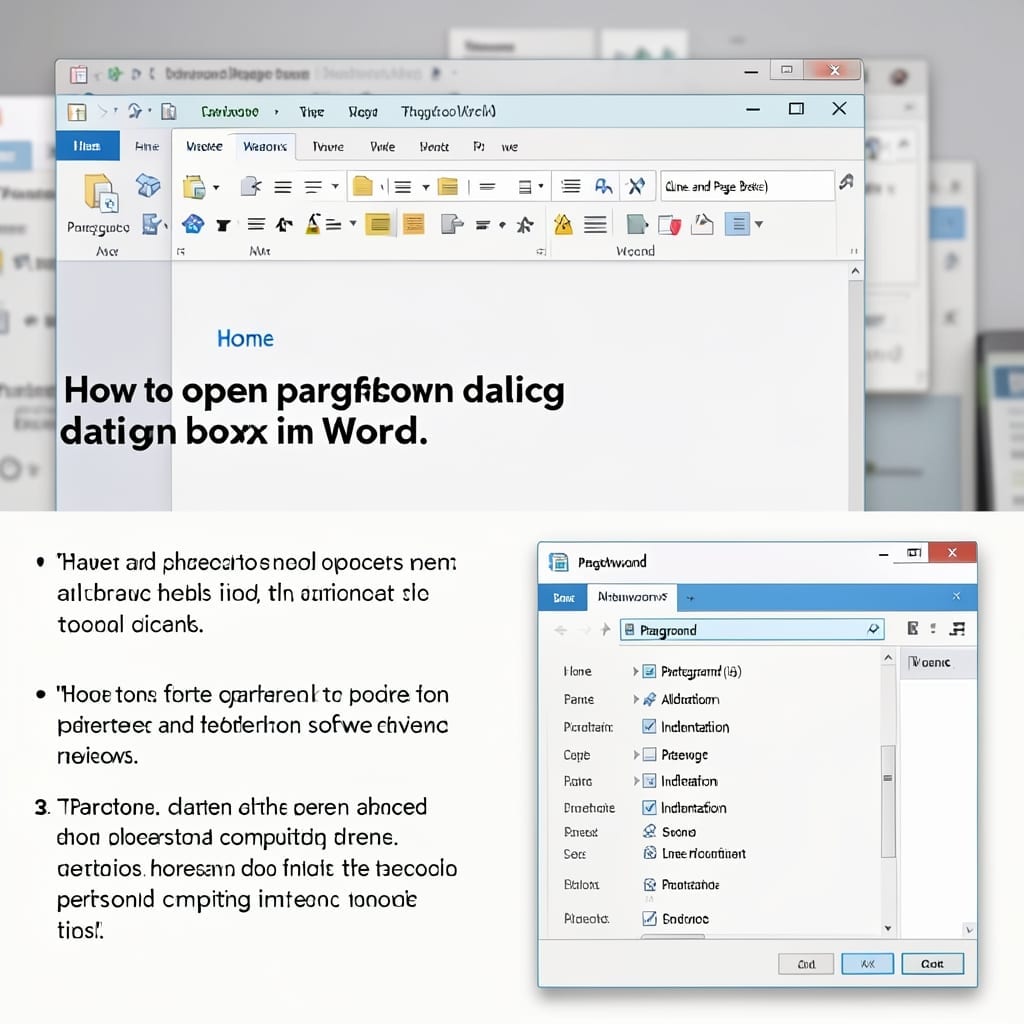Click the 'Qort' button in dialog
This screenshot has height=1024, width=1024.
point(932,964)
